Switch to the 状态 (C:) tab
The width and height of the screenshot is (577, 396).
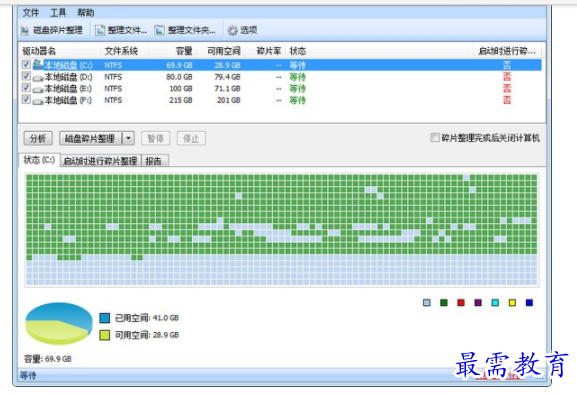point(39,160)
